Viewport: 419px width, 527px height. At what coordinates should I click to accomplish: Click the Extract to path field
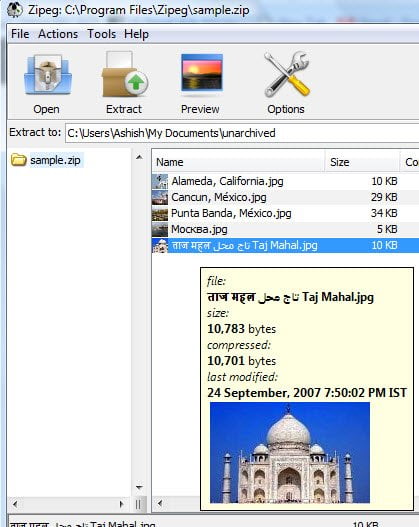pyautogui.click(x=242, y=133)
